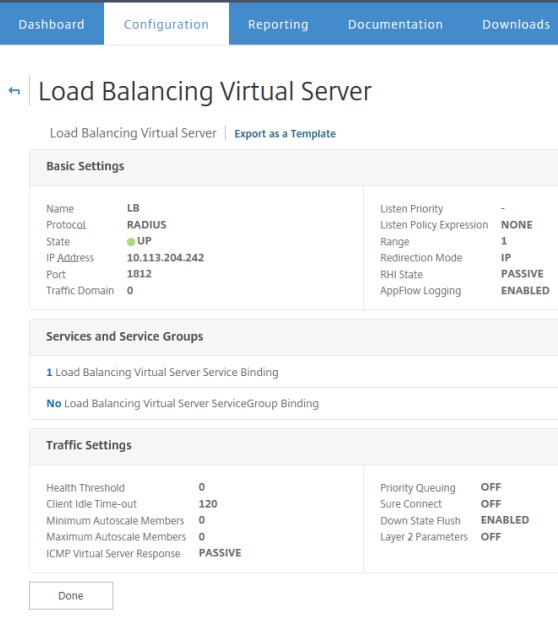Viewport: 558px width, 618px height.
Task: Click the Down State Flush ENABLED value
Action: coord(505,520)
